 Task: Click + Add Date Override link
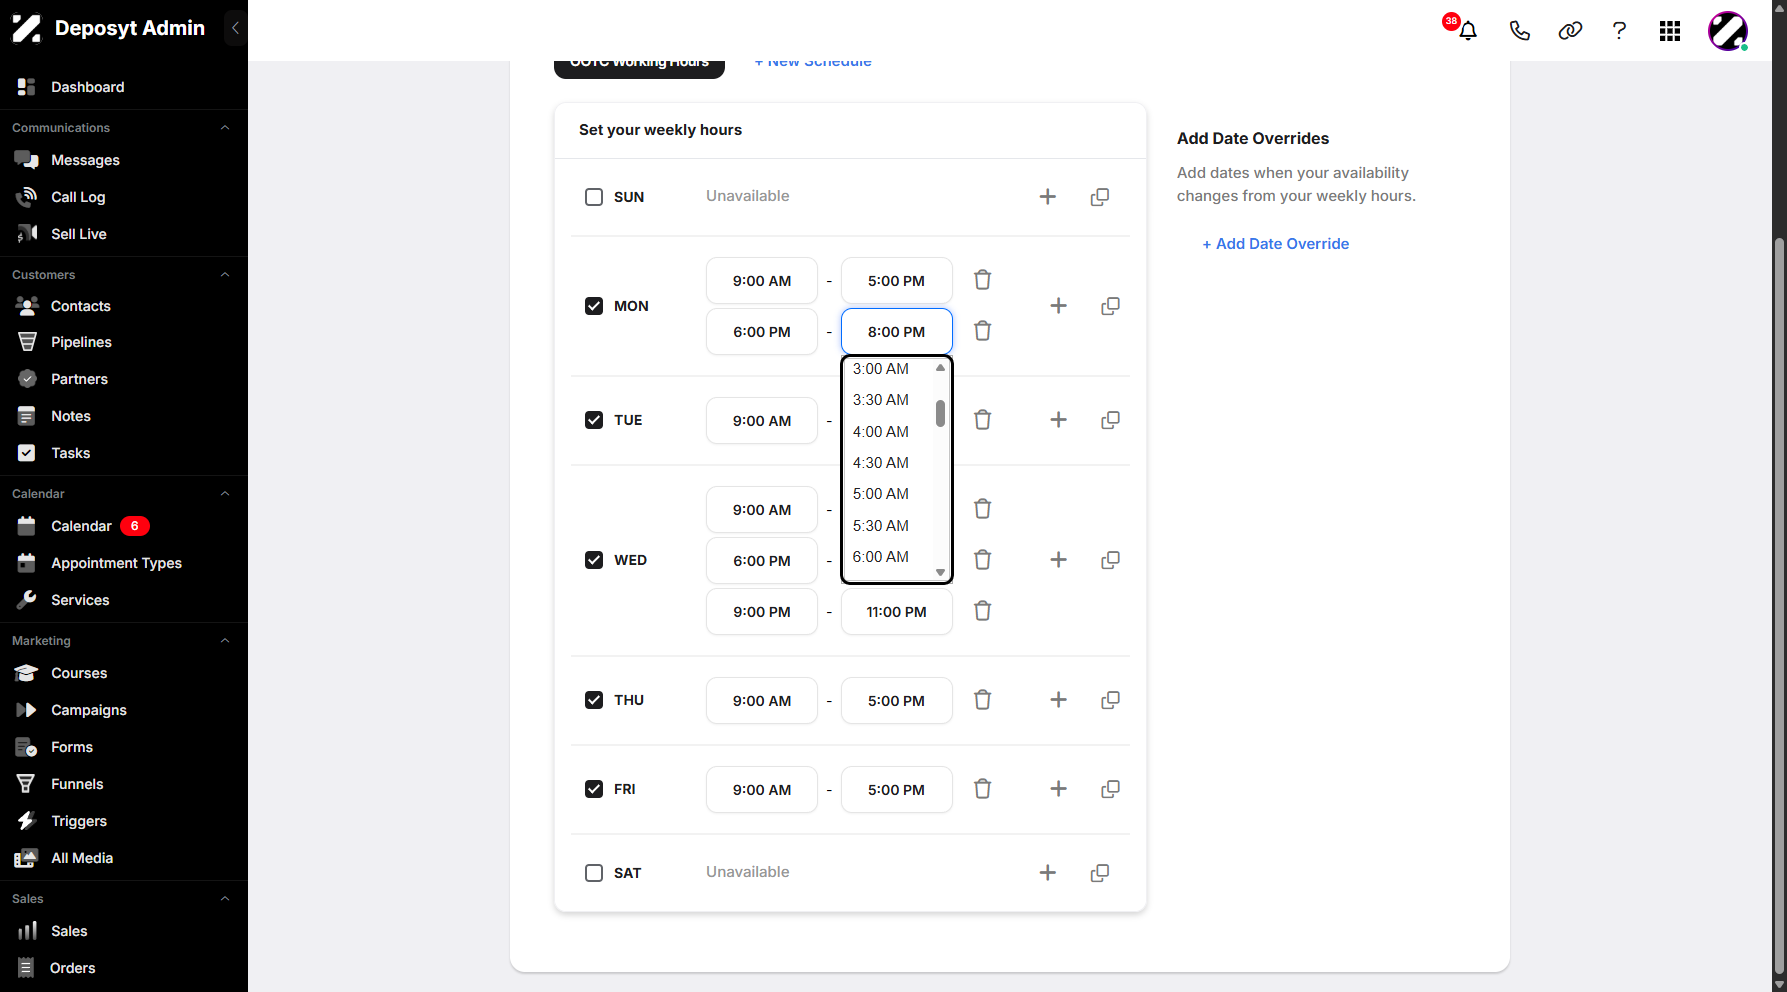point(1276,244)
